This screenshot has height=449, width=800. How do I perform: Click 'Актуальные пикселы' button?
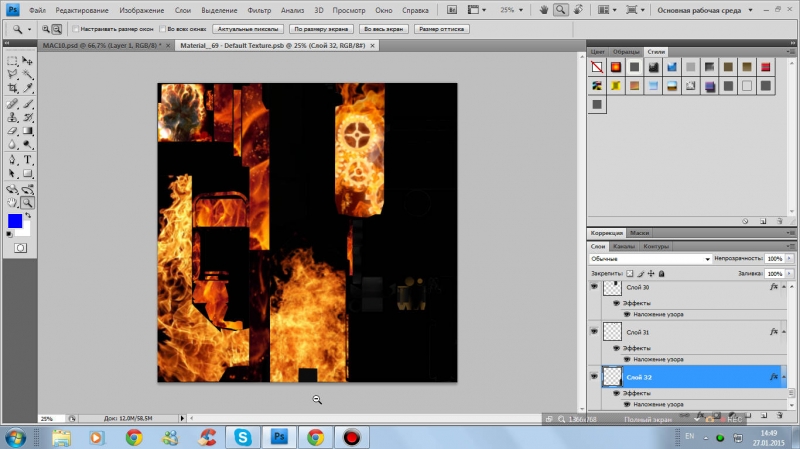point(248,29)
